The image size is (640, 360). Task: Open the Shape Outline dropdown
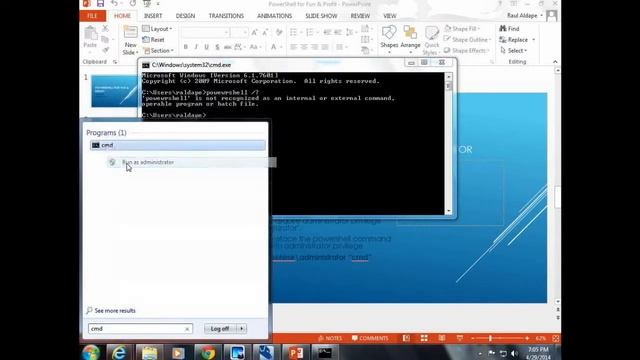pyautogui.click(x=468, y=40)
